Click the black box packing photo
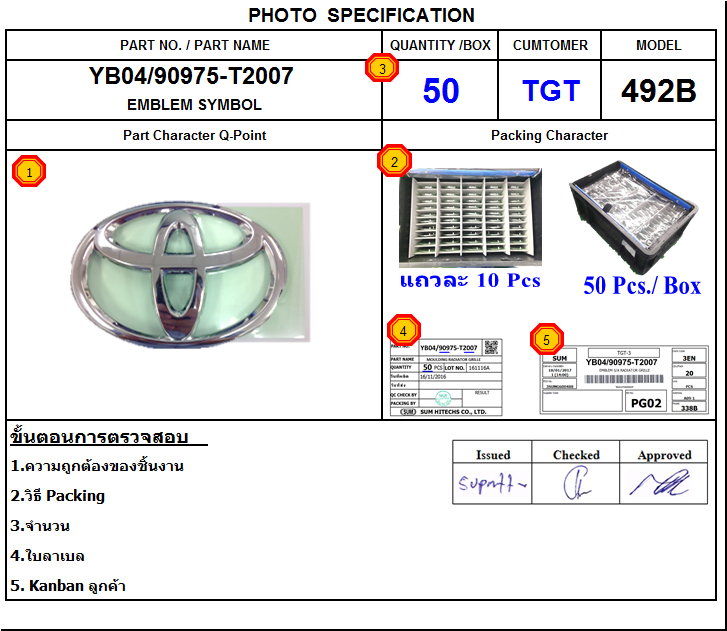The height and width of the screenshot is (631, 727). [x=633, y=217]
